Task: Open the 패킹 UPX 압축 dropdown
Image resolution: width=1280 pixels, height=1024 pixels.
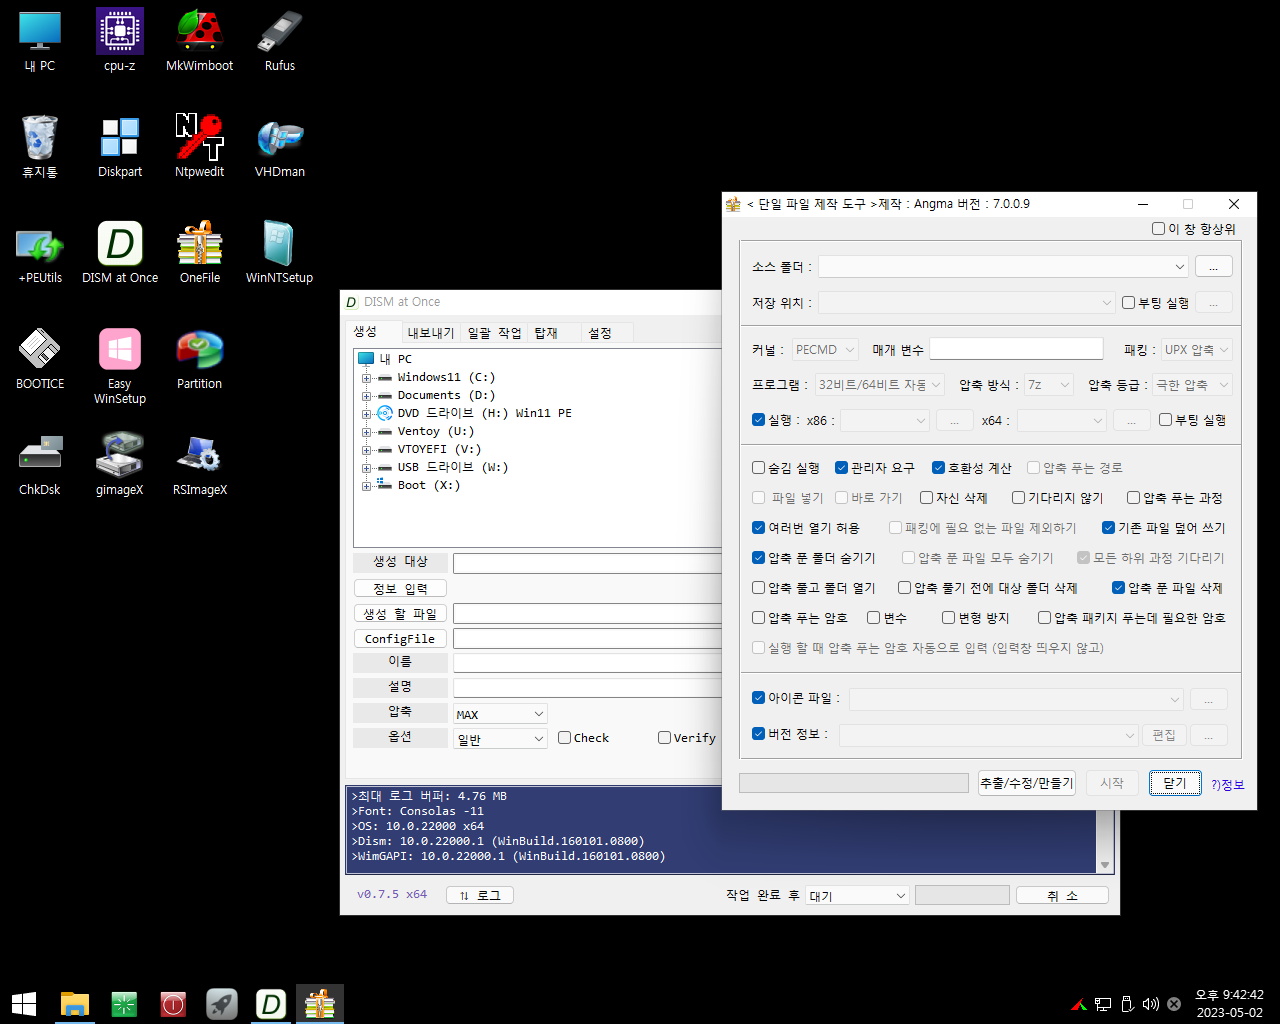Action: [x=1196, y=350]
